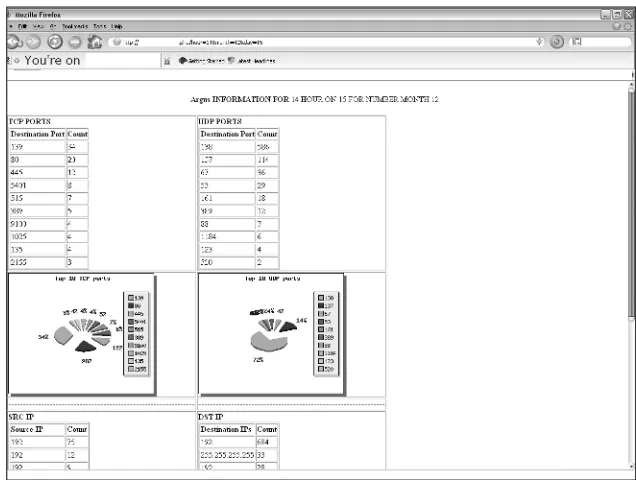The width and height of the screenshot is (636, 480).
Task: Click the search engine icon in search box
Action: pyautogui.click(x=576, y=42)
